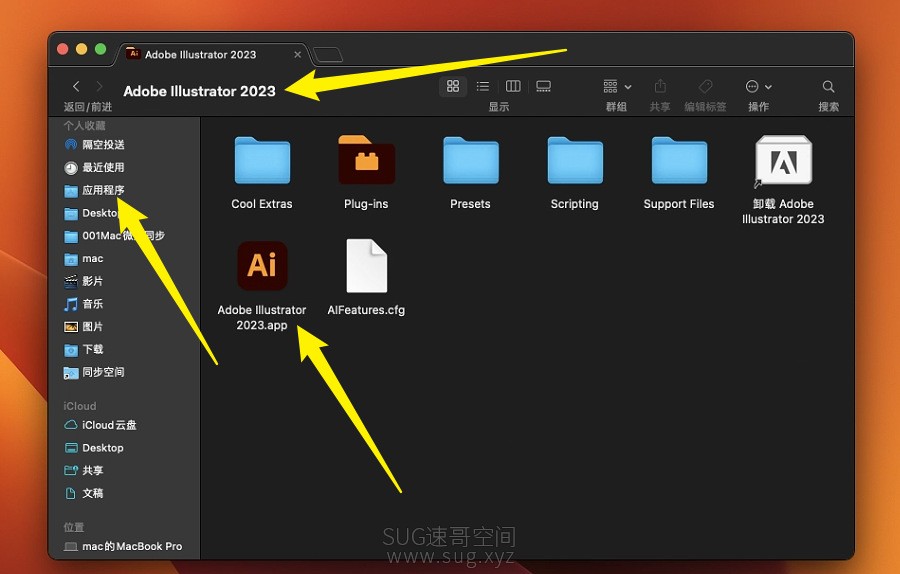Switch to list view
This screenshot has height=574, width=900.
coord(483,86)
